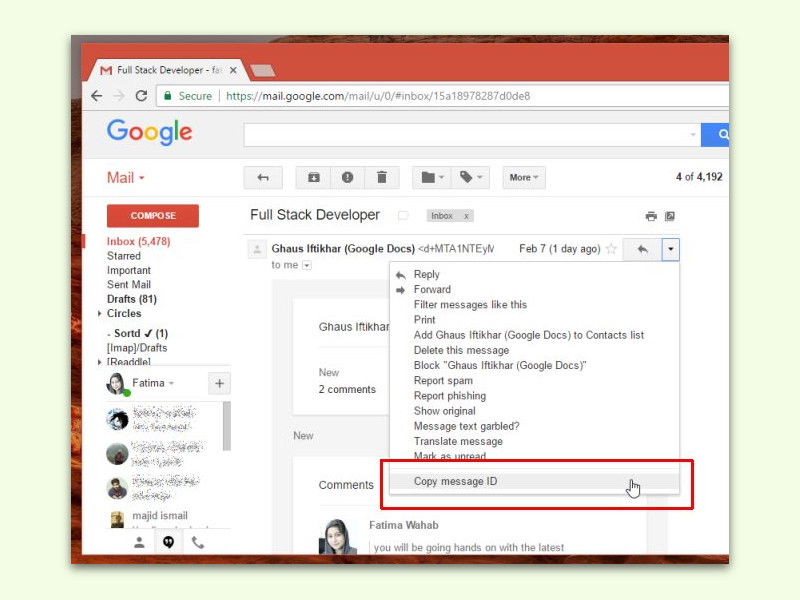800x600 pixels.
Task: Open search options arrow in search box
Action: [x=693, y=135]
